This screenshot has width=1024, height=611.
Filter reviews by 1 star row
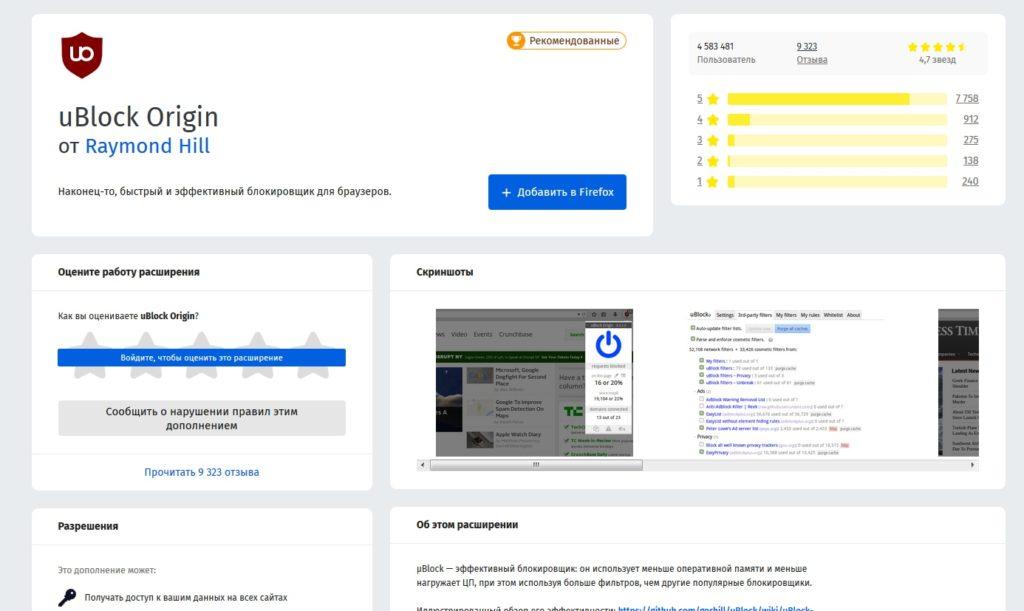pos(837,181)
